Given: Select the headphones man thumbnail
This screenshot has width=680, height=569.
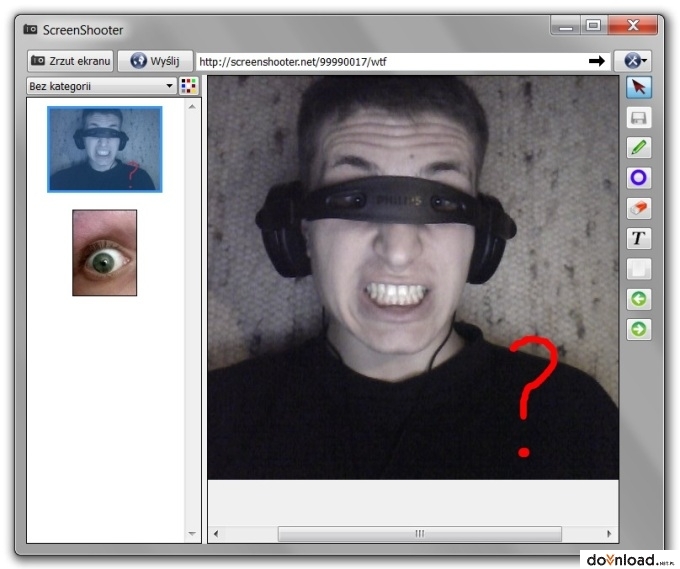Looking at the screenshot, I should pyautogui.click(x=105, y=149).
